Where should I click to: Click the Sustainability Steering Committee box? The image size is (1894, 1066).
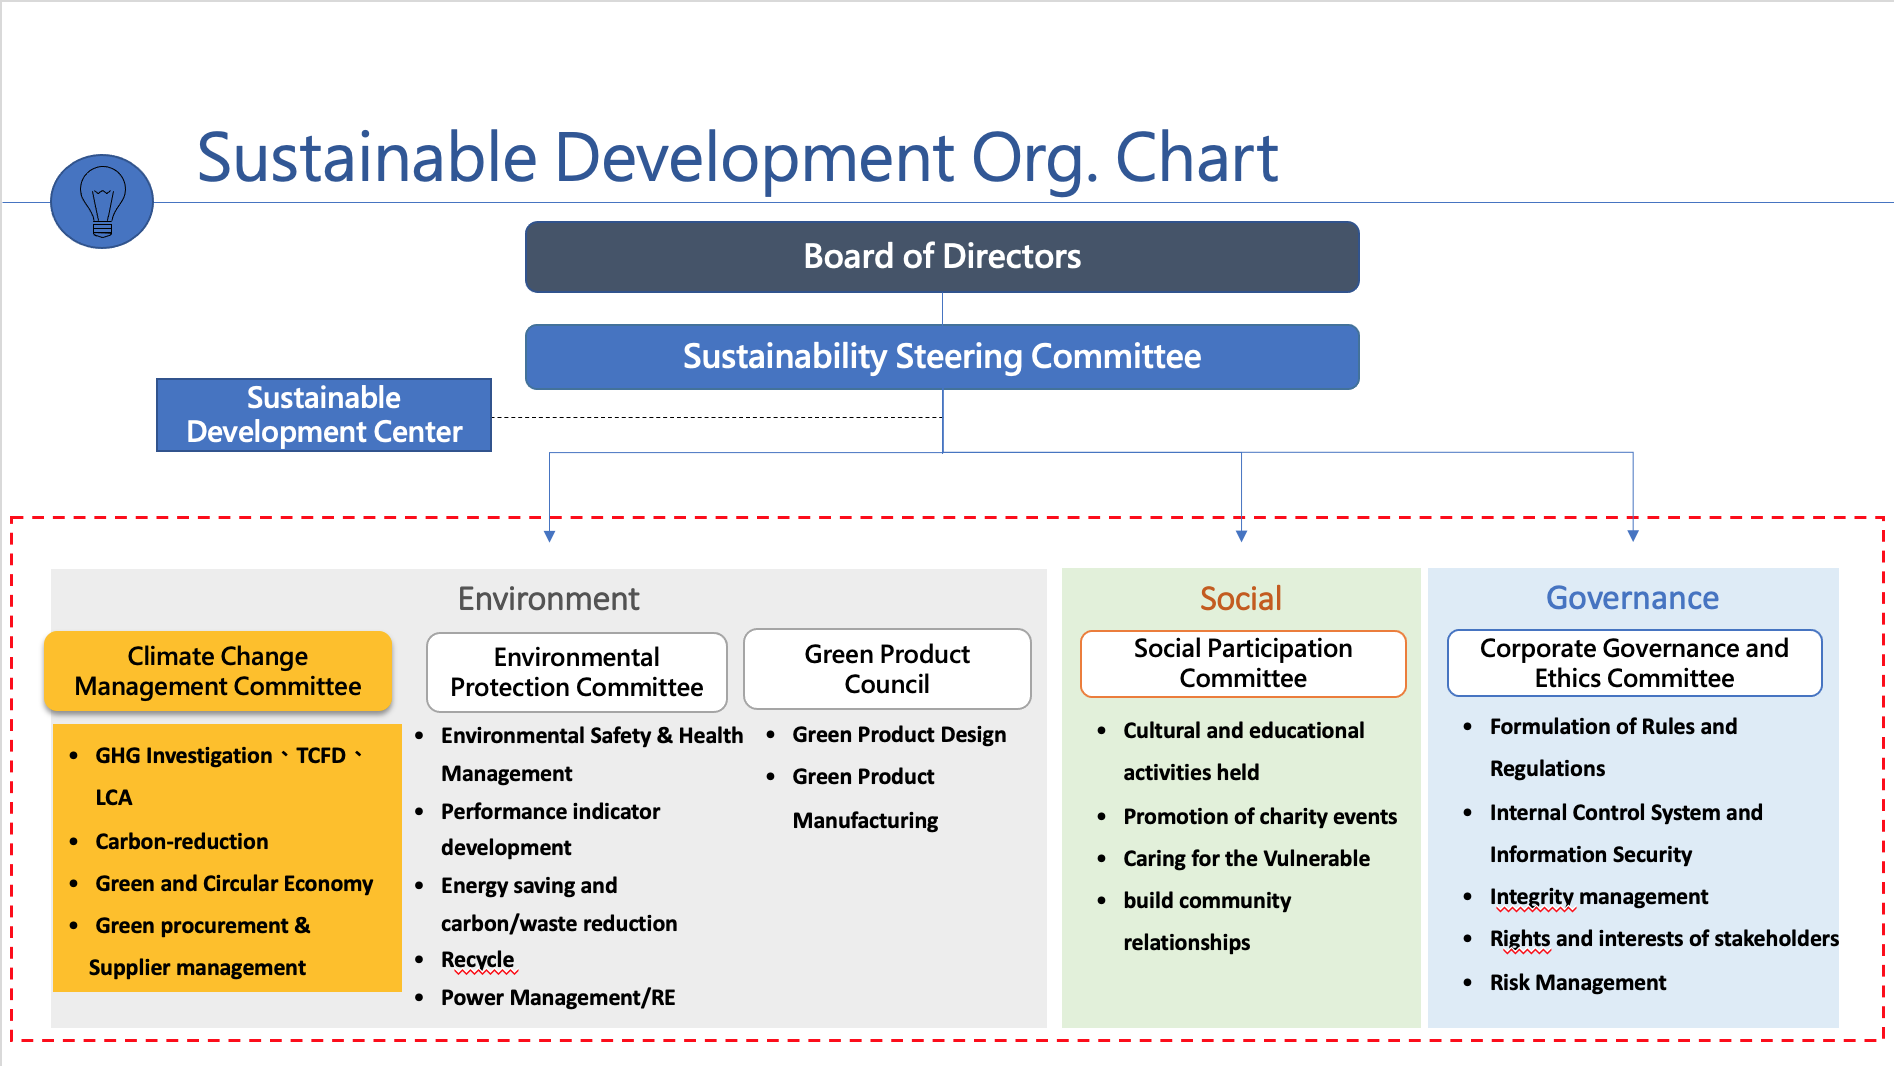tap(941, 357)
